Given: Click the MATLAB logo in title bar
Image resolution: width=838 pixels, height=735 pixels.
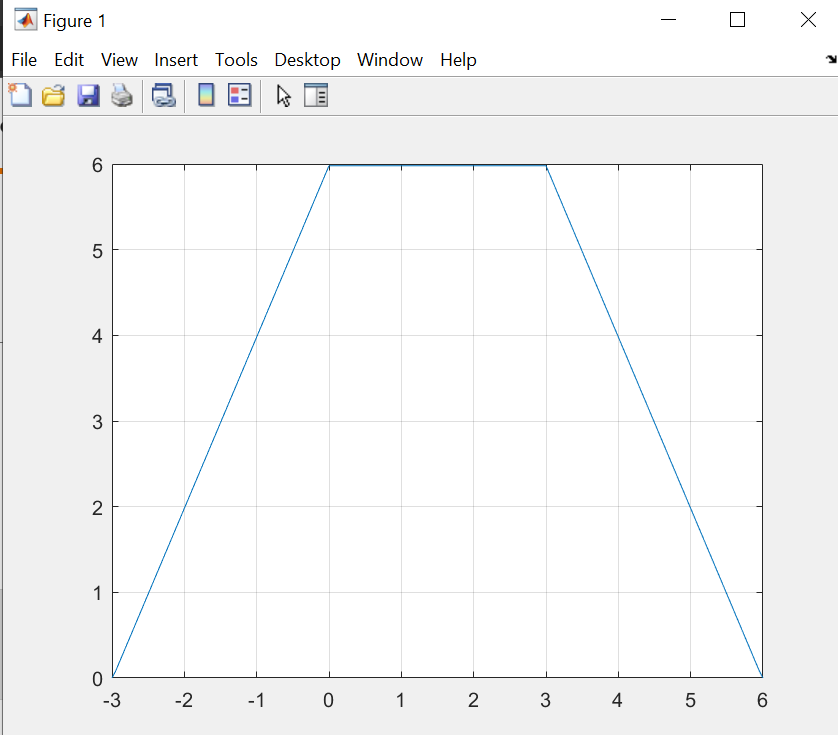Looking at the screenshot, I should 25,20.
